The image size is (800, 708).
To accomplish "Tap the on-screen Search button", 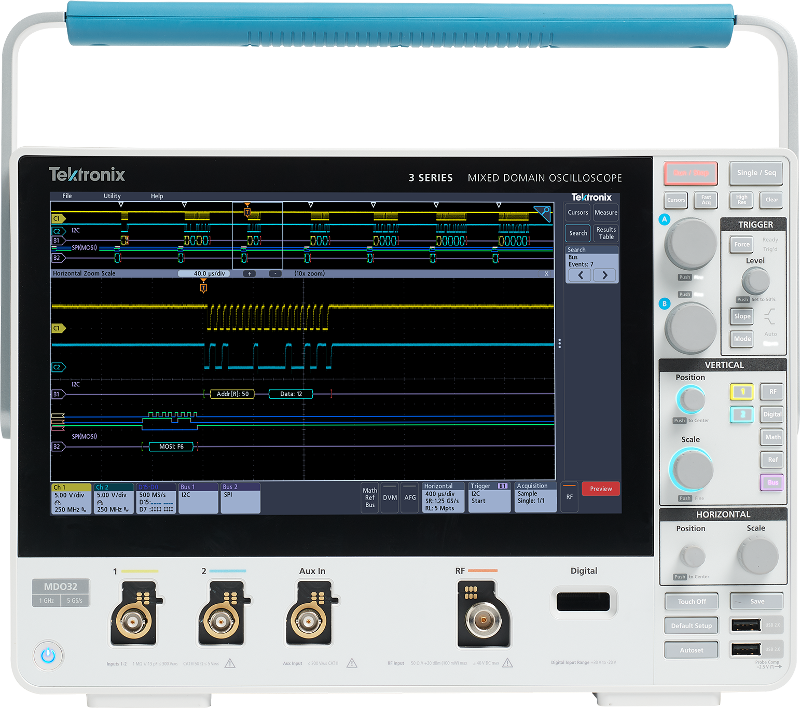I will coord(578,233).
